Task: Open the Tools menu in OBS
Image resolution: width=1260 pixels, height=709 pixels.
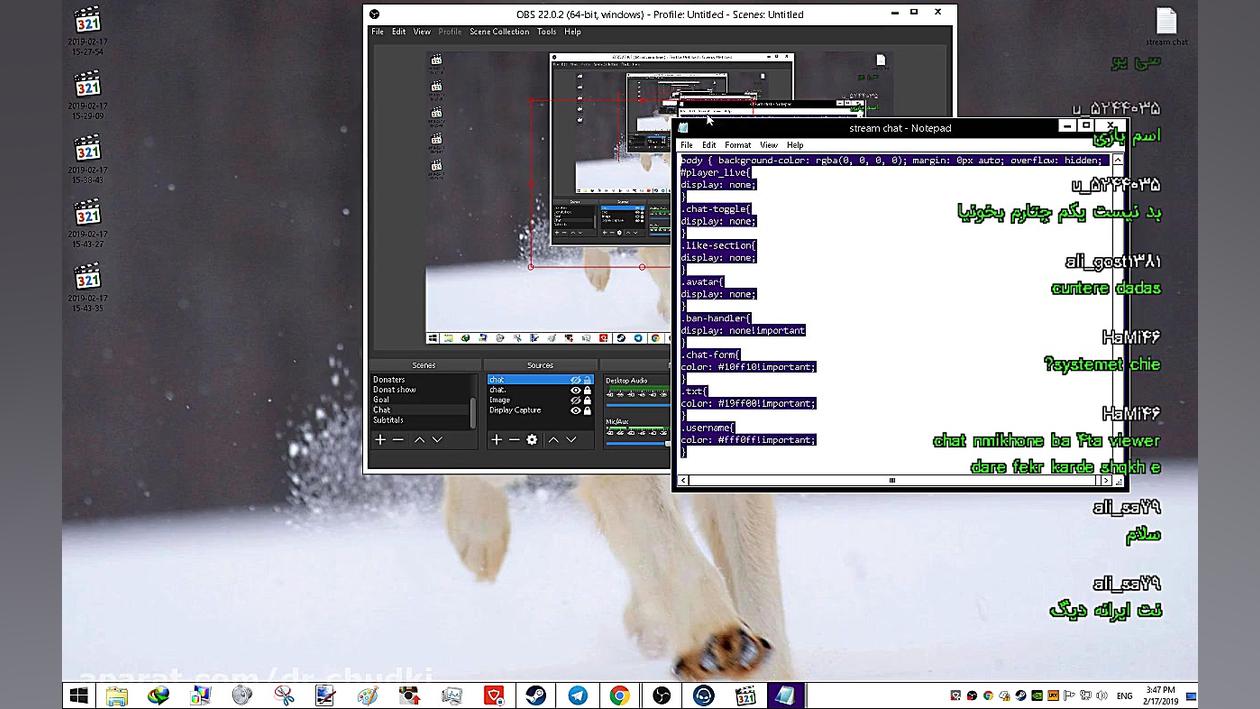Action: coord(546,32)
